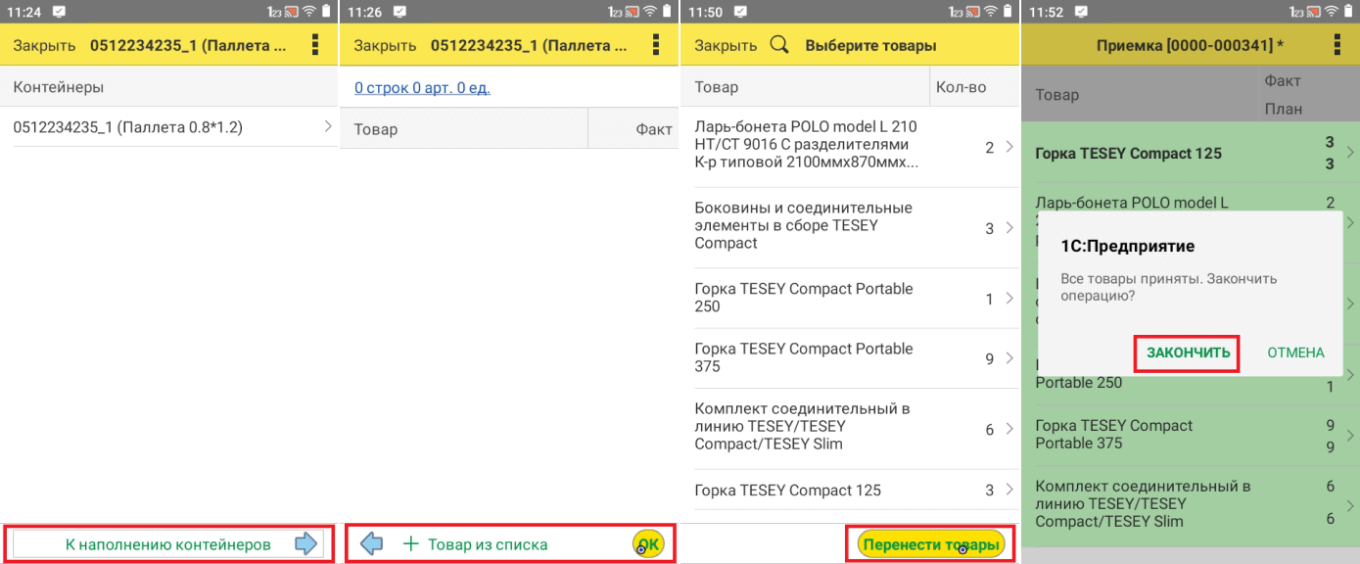Viewport: 1360px width, 564px height.
Task: Open chevron for Горка TESEY Compact Portable 250 in selection list
Action: point(1009,298)
